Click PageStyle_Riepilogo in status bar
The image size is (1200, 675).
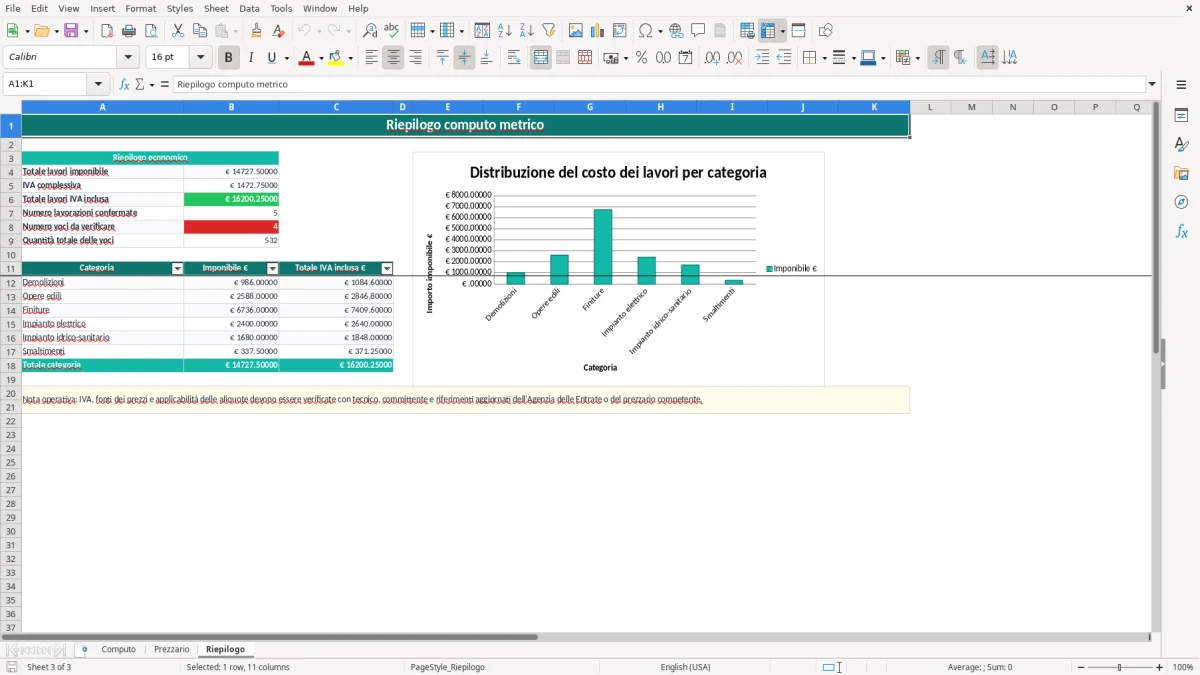tap(447, 667)
